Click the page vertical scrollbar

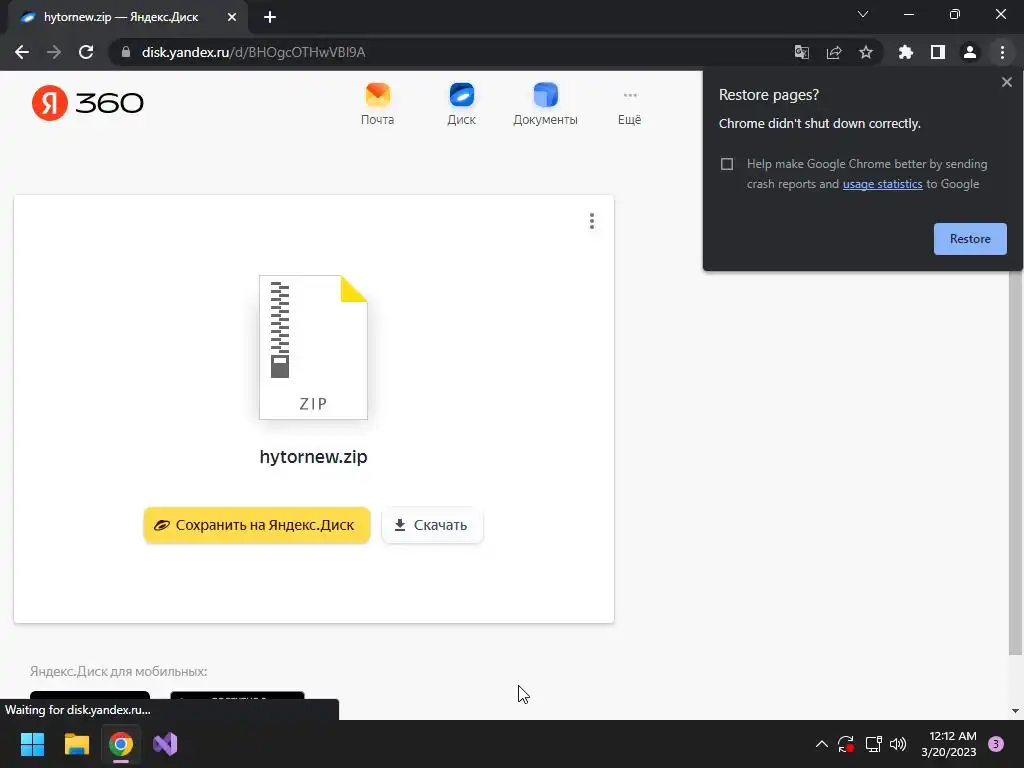coord(1015,461)
